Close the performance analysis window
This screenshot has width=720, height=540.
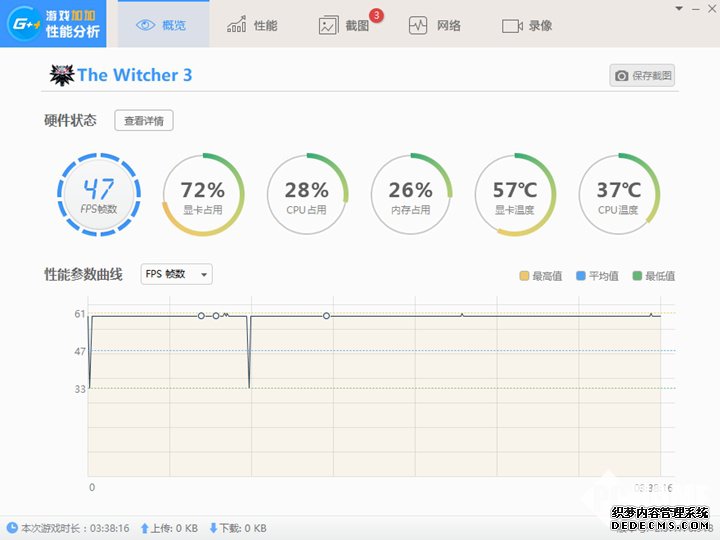(x=712, y=9)
